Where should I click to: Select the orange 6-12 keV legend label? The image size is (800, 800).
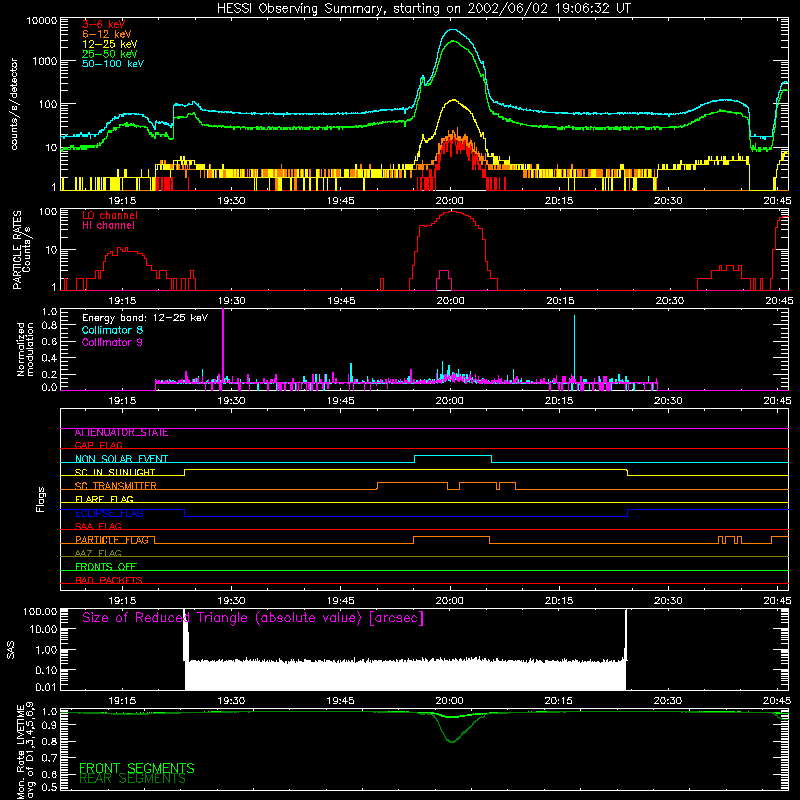[x=107, y=34]
